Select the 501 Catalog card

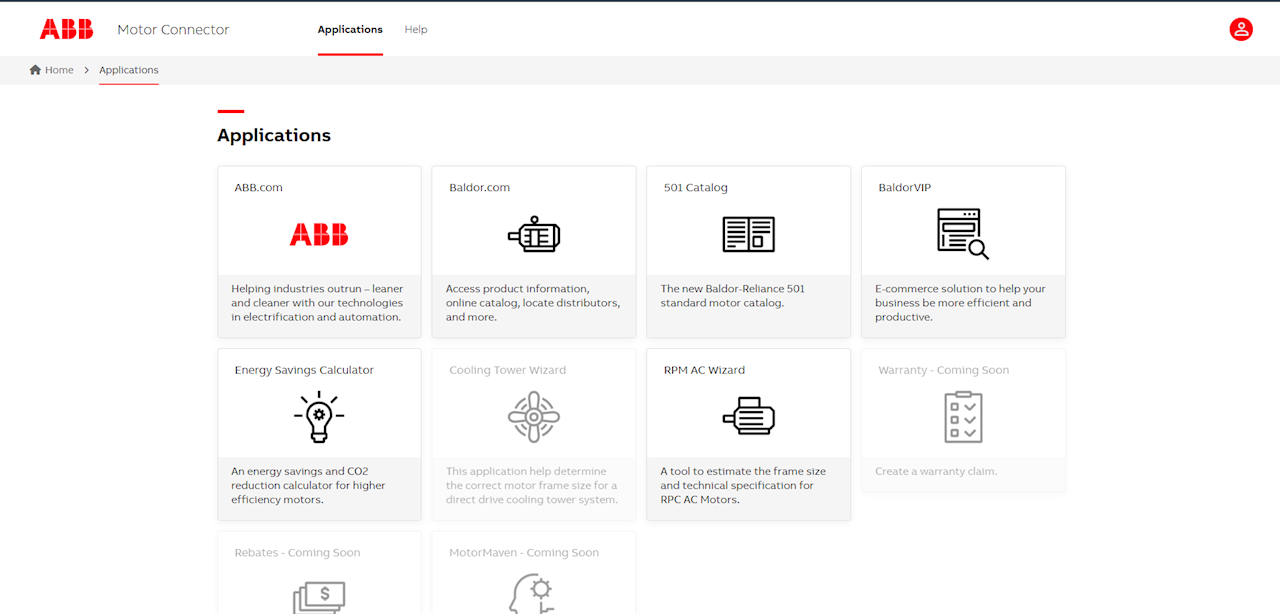tap(748, 250)
